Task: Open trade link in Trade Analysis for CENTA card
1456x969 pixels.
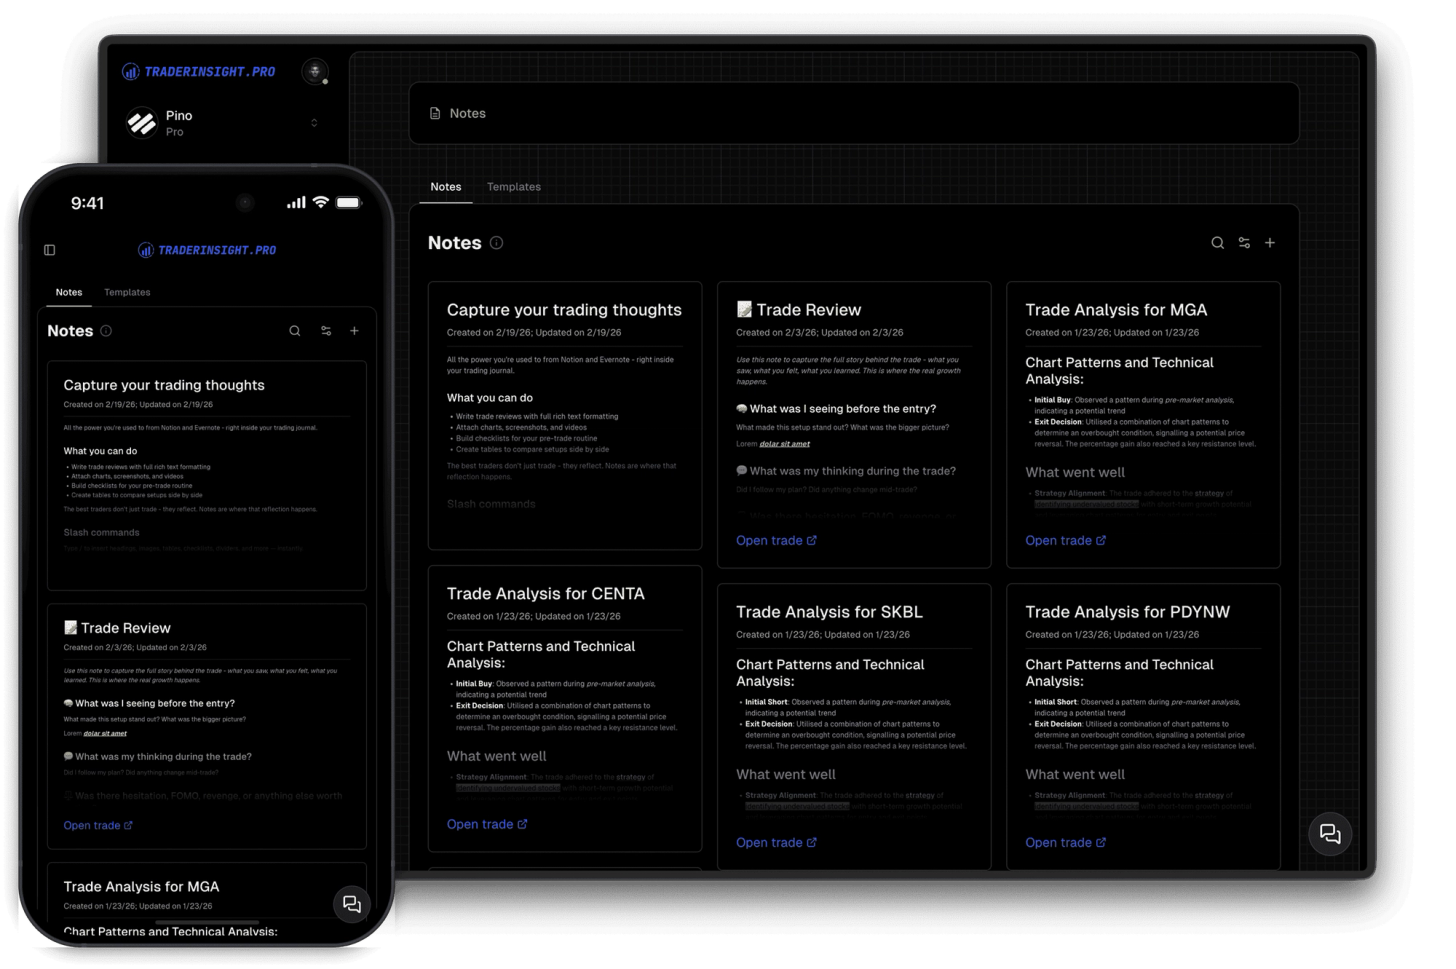Action: (487, 825)
